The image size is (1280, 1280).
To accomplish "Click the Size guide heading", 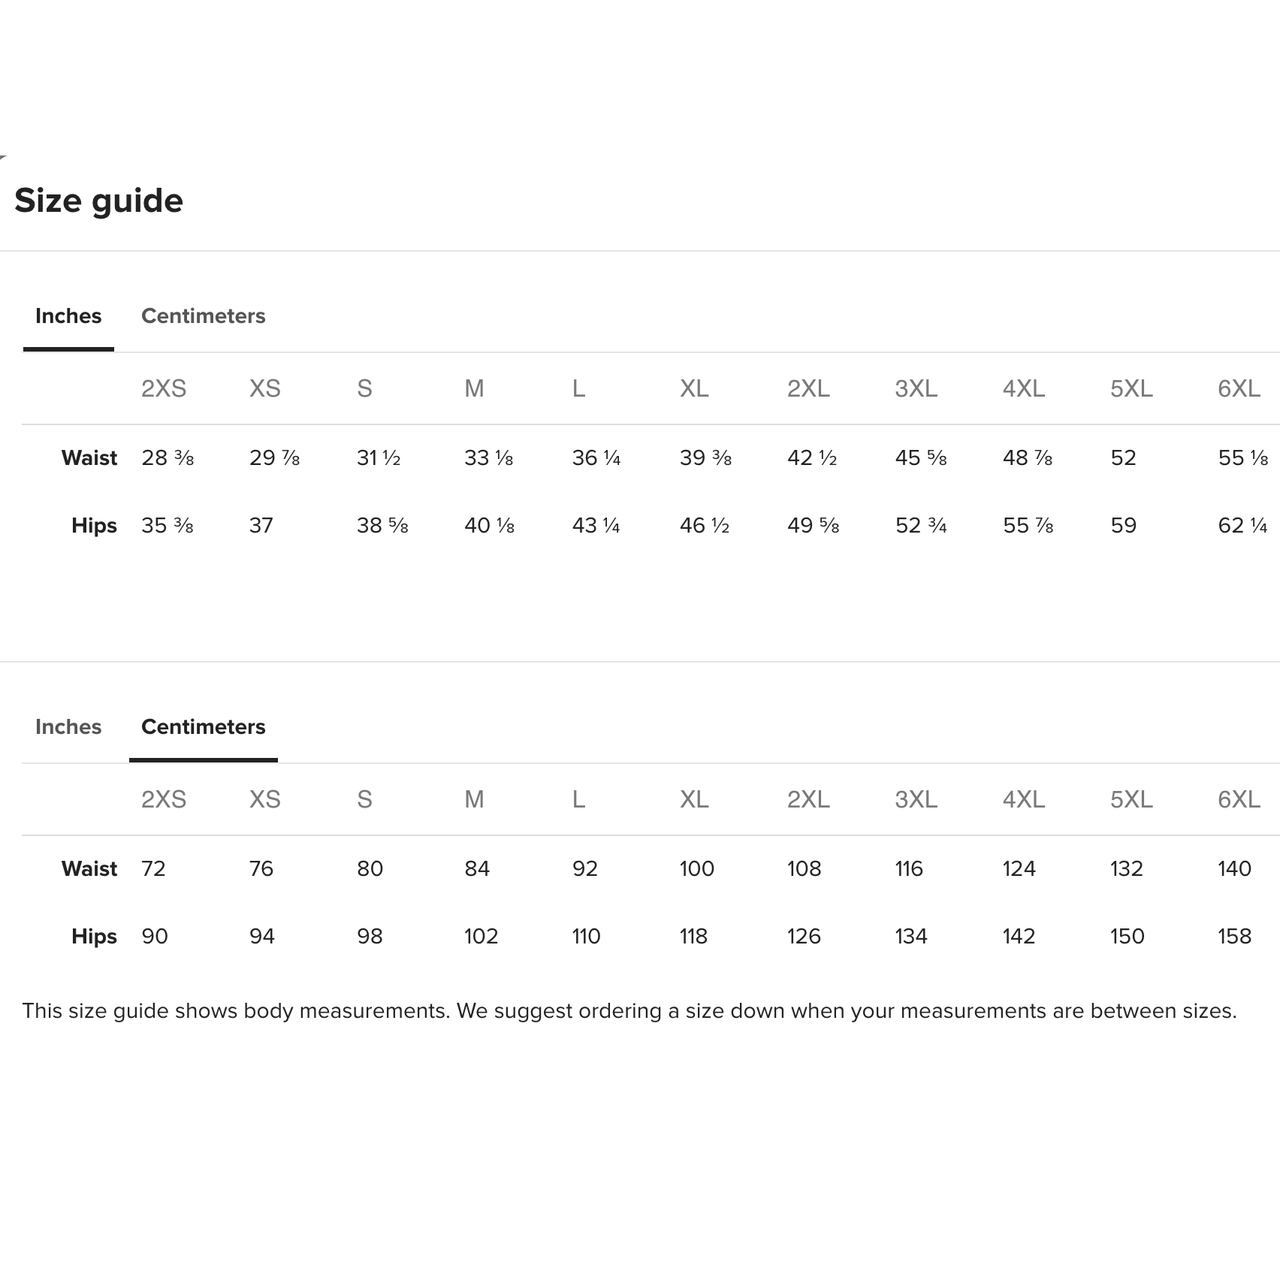I will pos(99,201).
